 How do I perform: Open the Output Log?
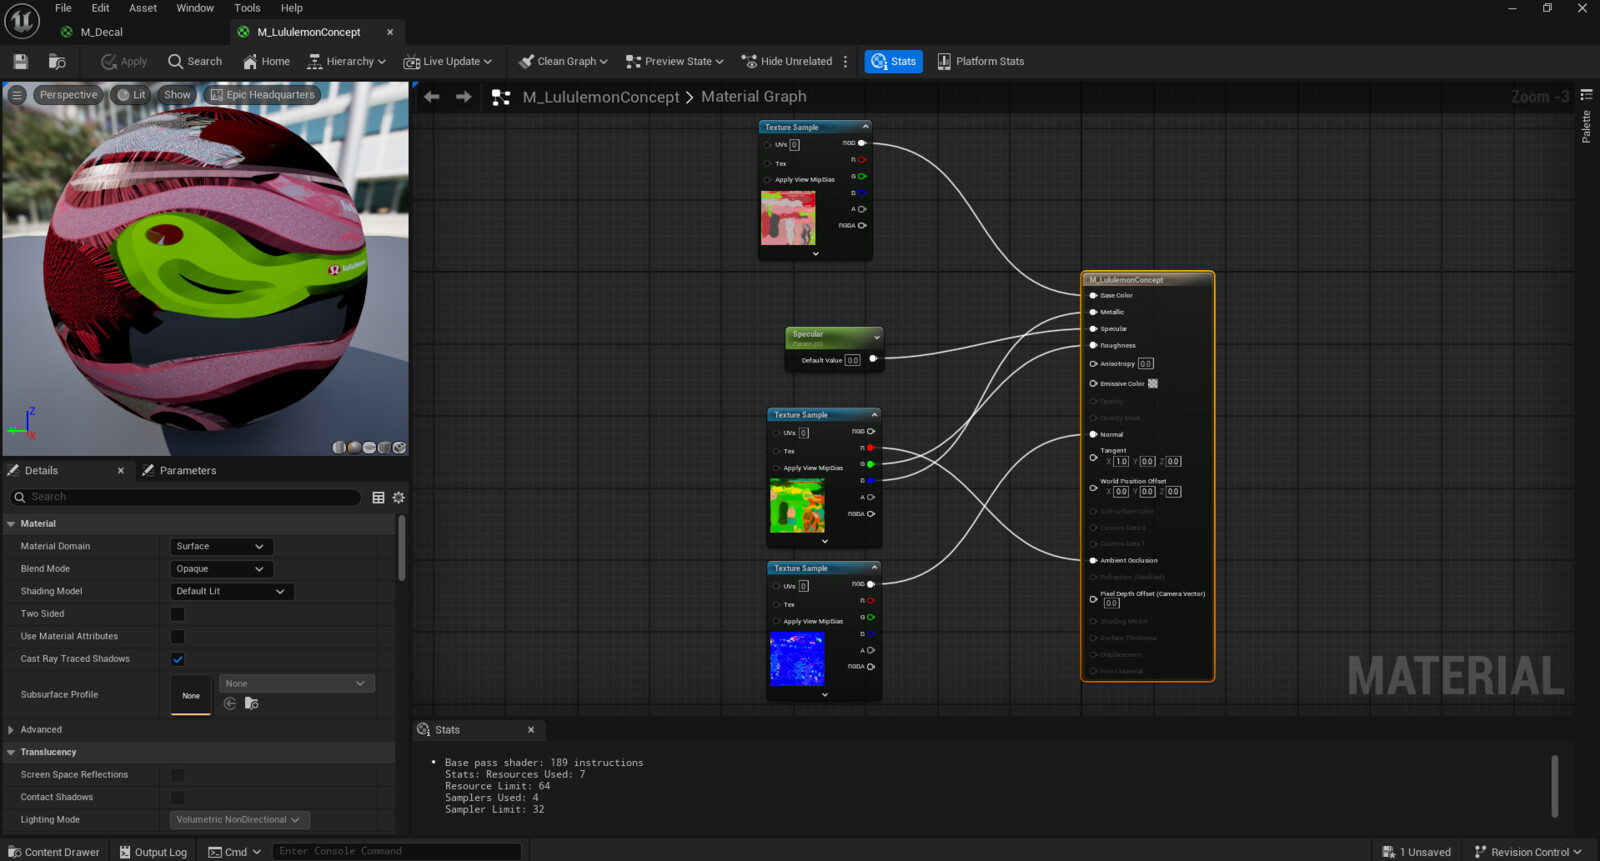[153, 852]
